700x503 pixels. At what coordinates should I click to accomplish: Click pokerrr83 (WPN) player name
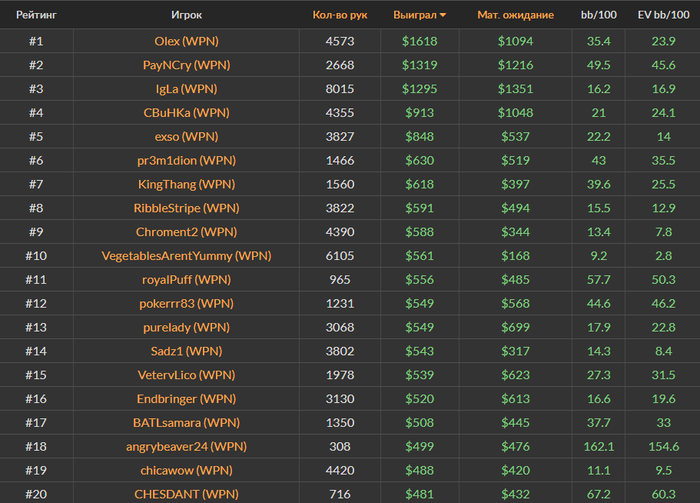pos(186,303)
